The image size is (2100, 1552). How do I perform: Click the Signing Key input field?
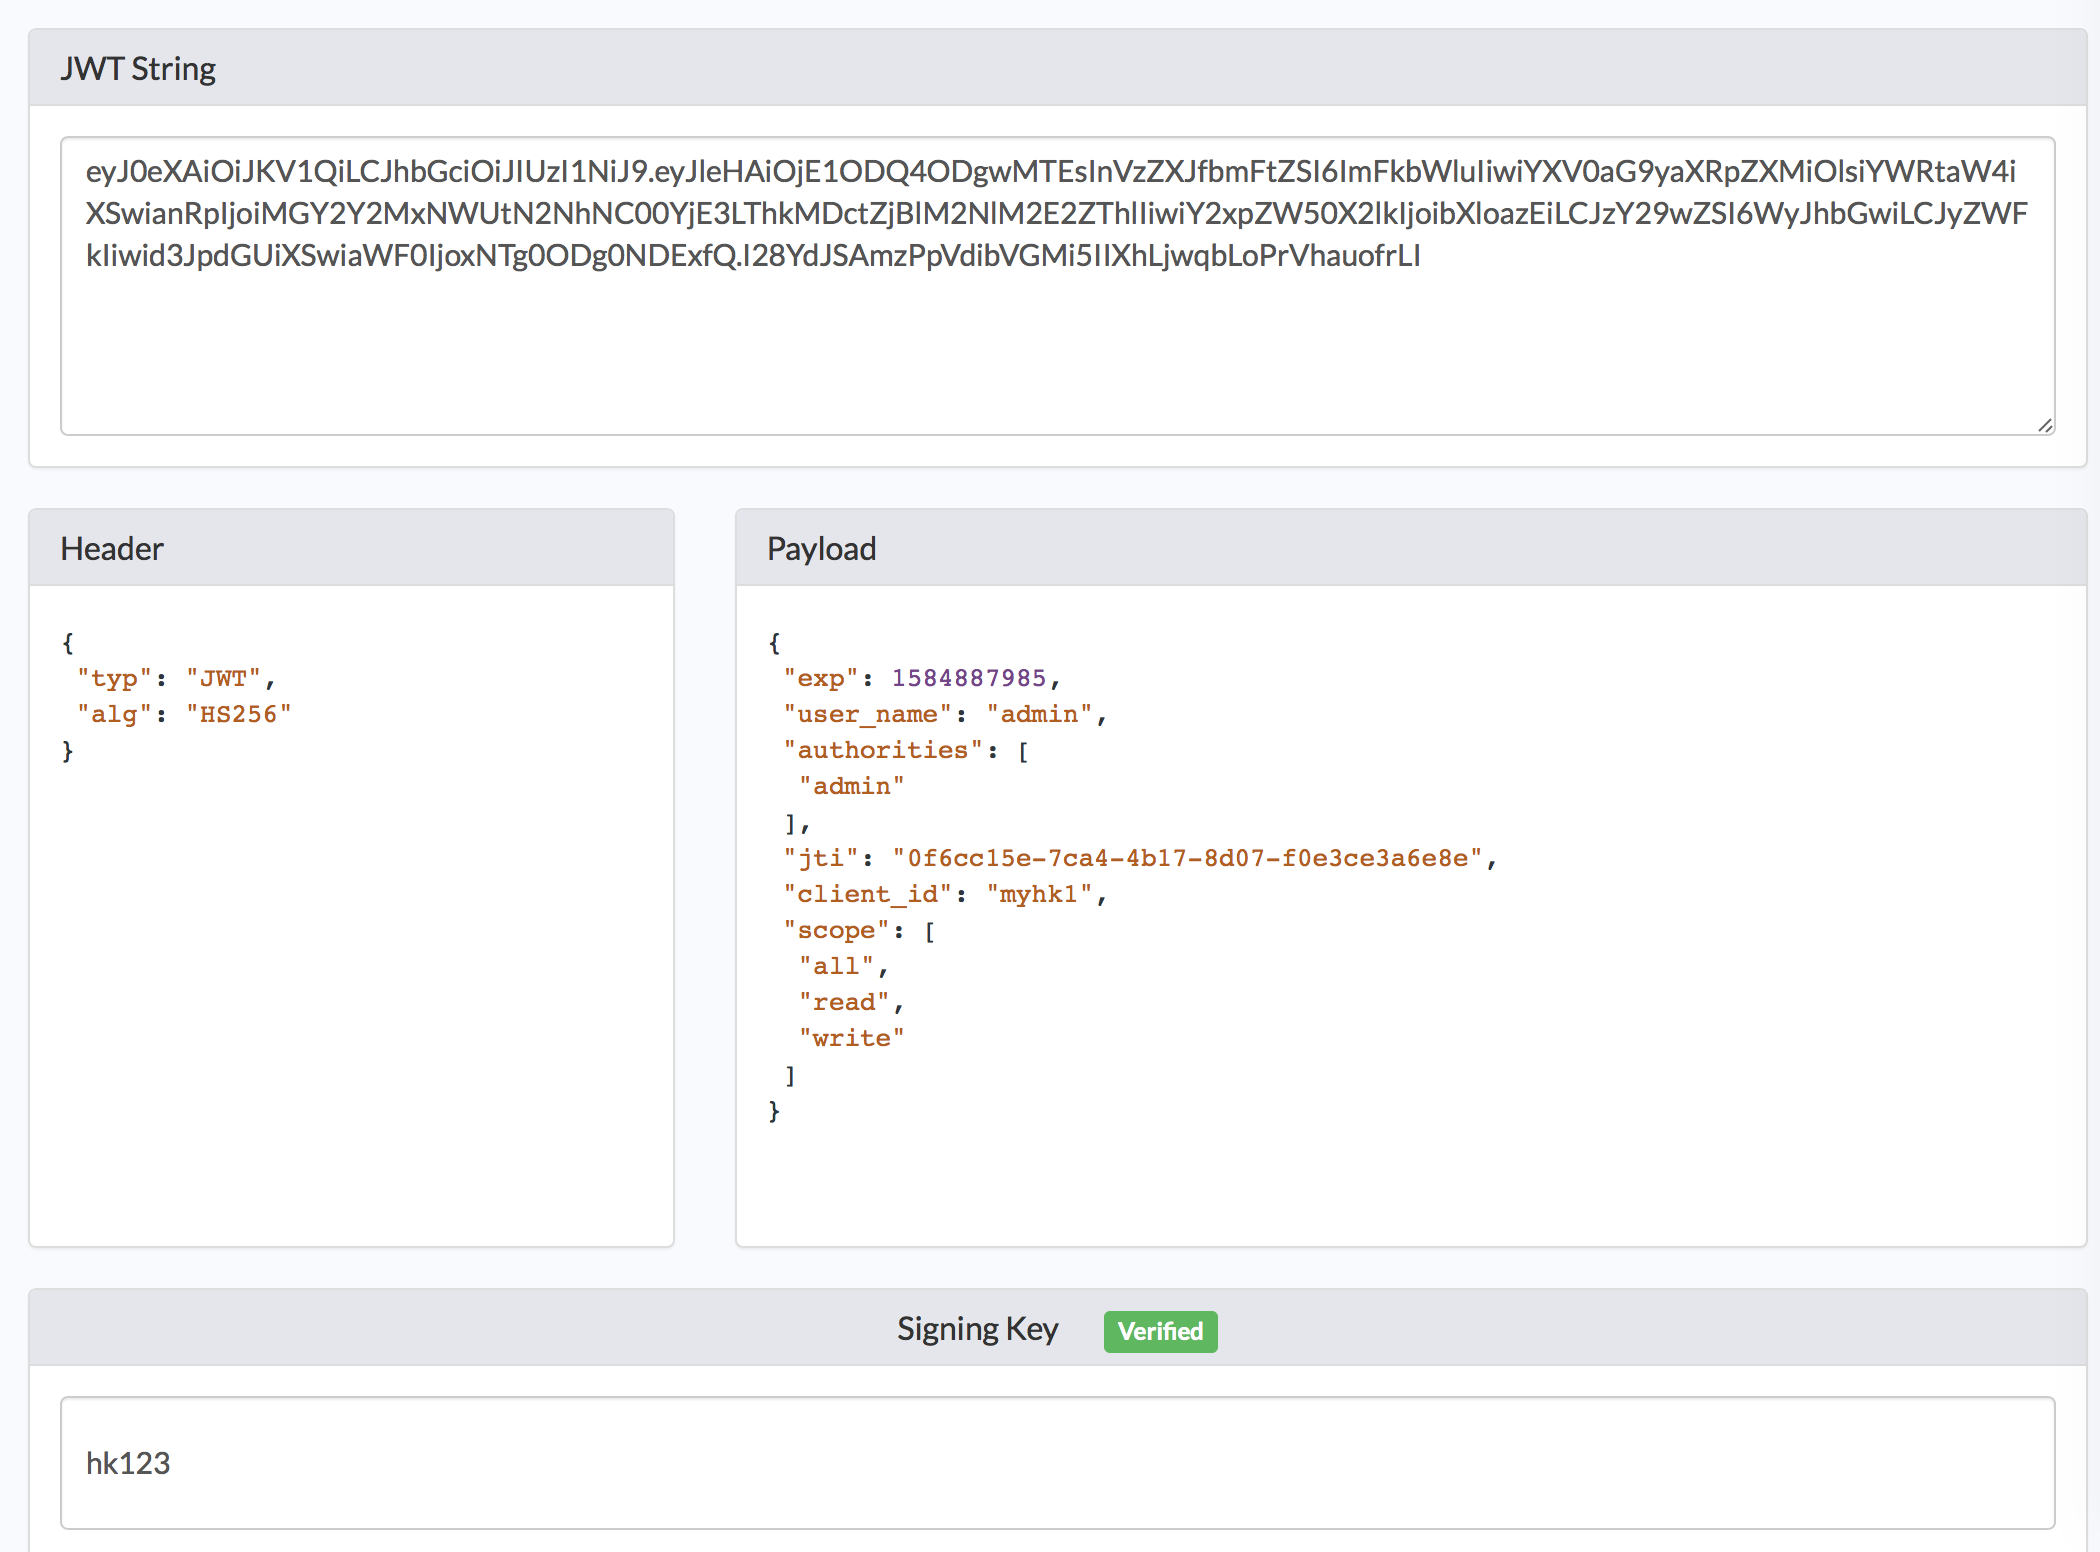[x=1056, y=1462]
